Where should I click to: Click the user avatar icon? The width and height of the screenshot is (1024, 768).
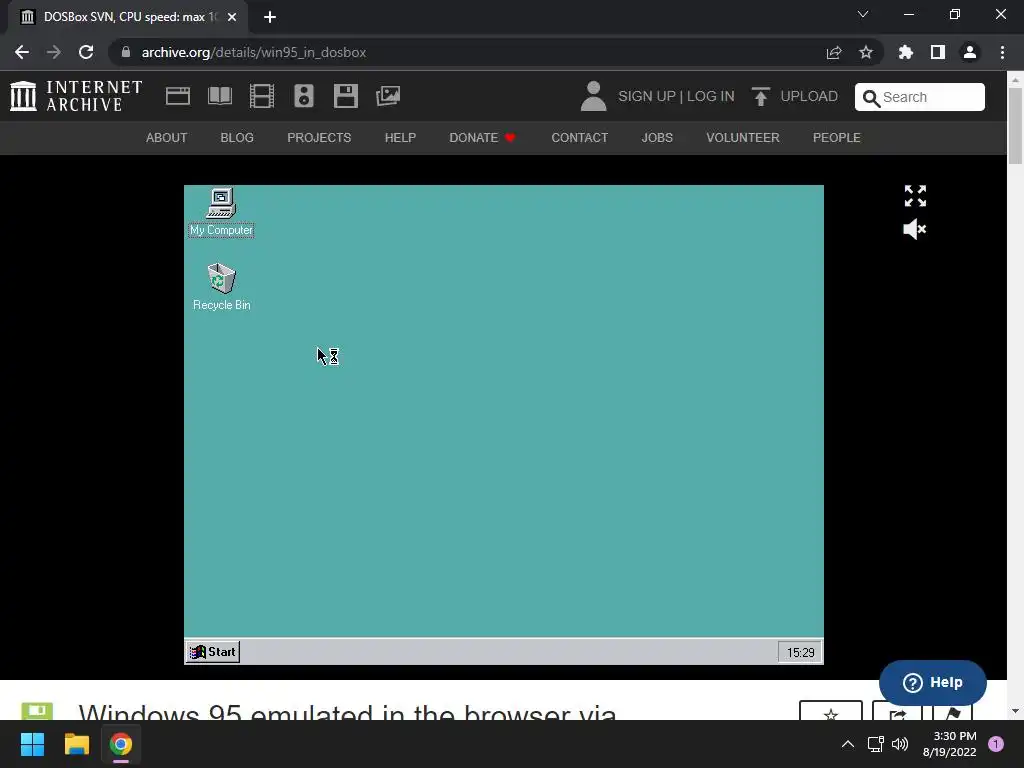pos(593,96)
